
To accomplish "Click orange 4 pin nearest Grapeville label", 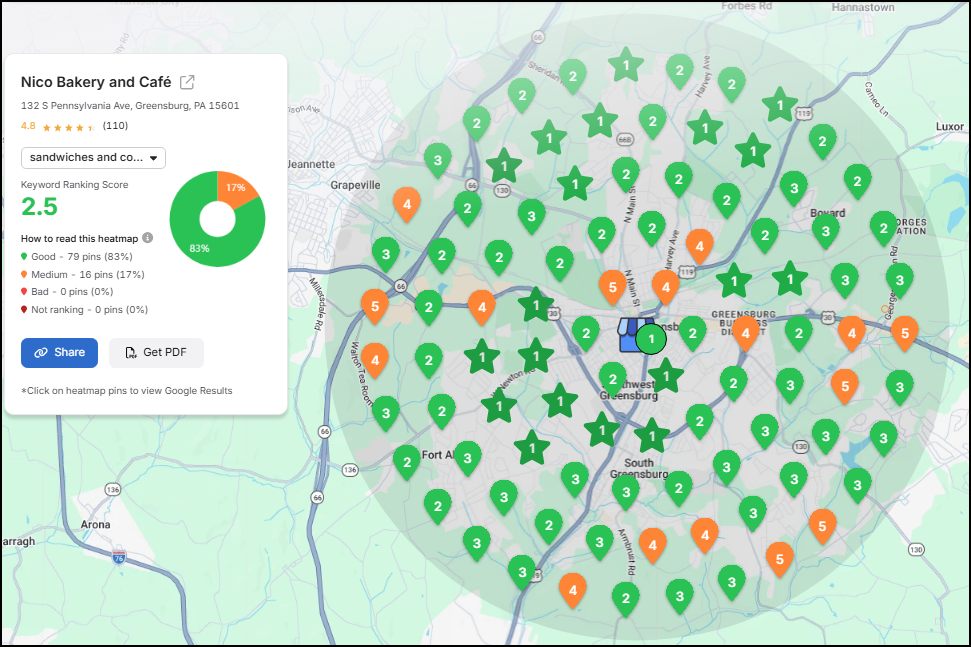I will [x=407, y=205].
